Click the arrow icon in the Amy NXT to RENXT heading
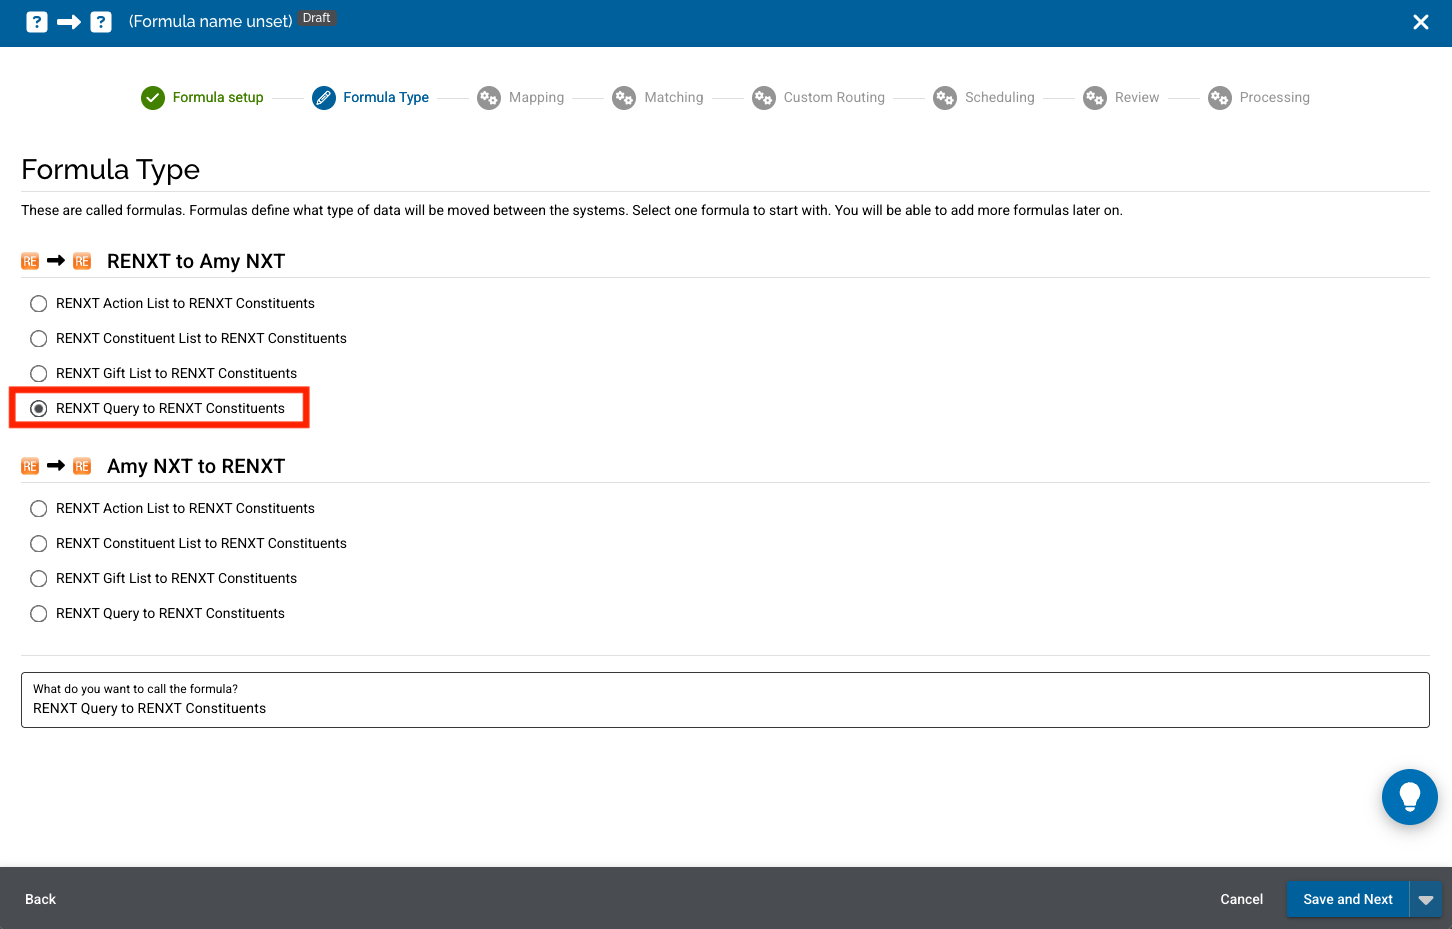The height and width of the screenshot is (929, 1452). point(56,466)
